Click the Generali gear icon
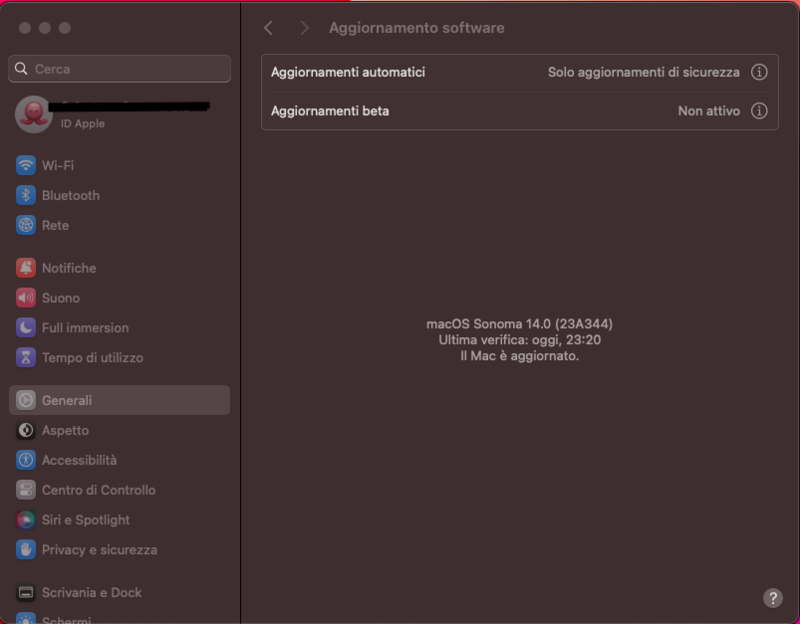 pos(26,401)
